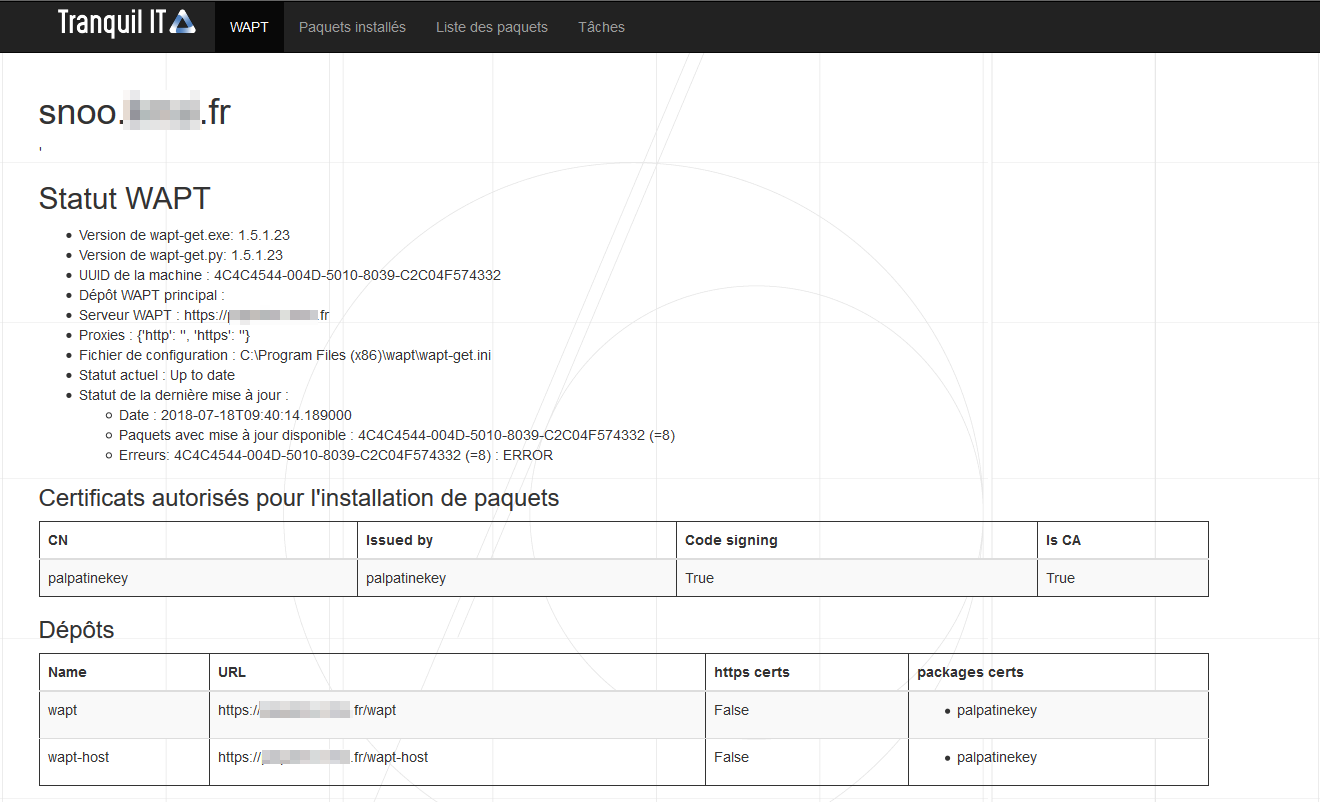Click Statut de la dernière mise à jour

point(184,395)
